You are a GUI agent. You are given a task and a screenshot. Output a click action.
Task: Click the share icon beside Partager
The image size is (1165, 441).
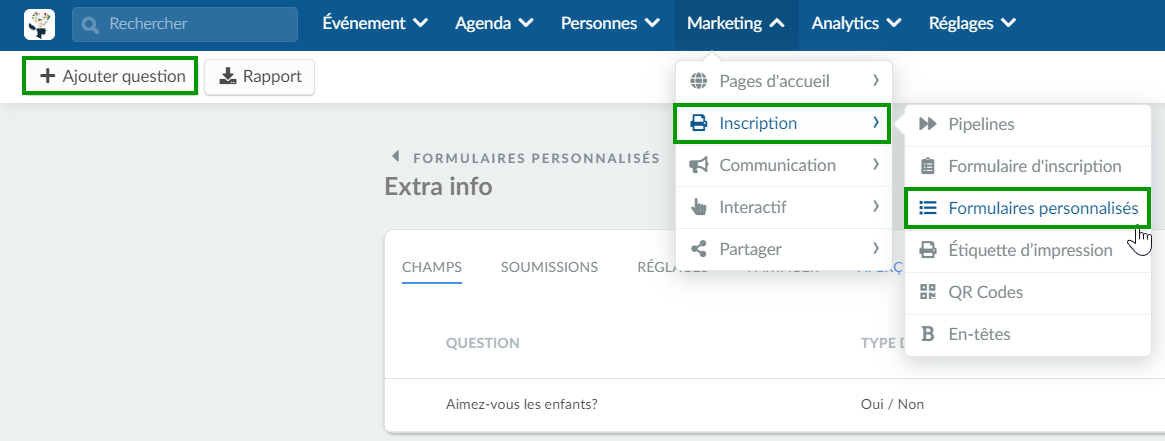tap(698, 249)
